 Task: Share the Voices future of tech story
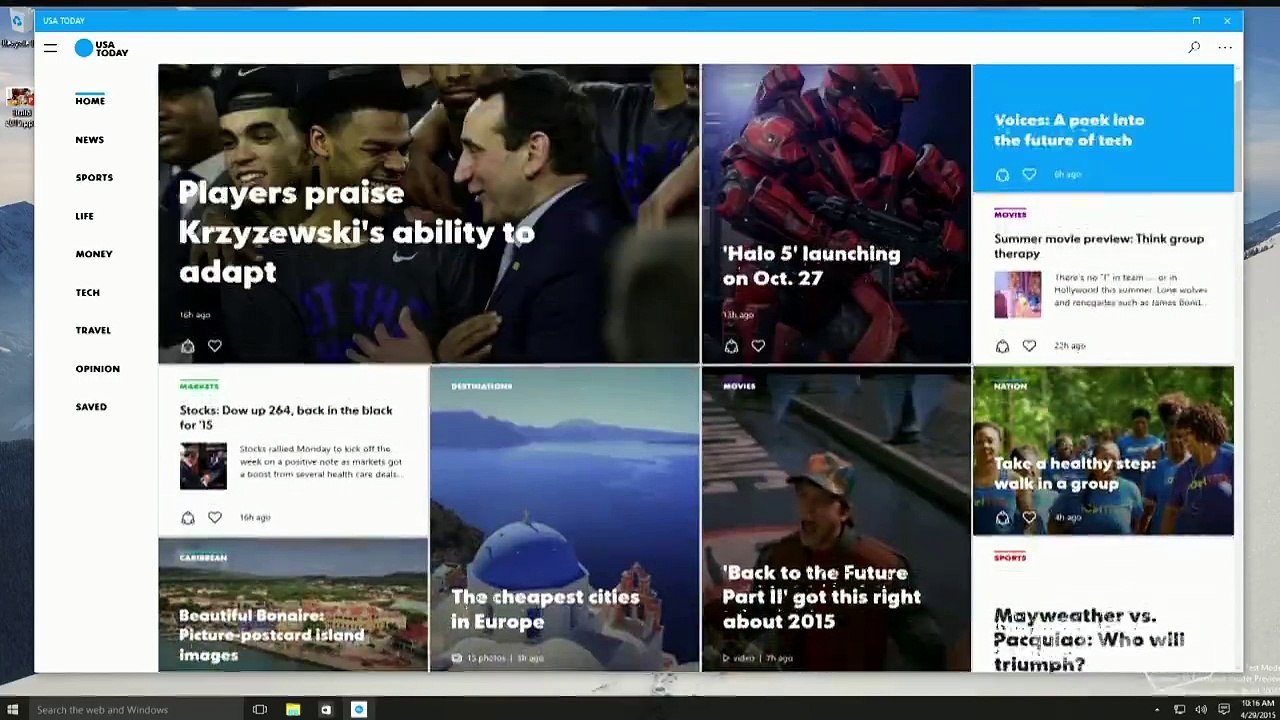1002,175
